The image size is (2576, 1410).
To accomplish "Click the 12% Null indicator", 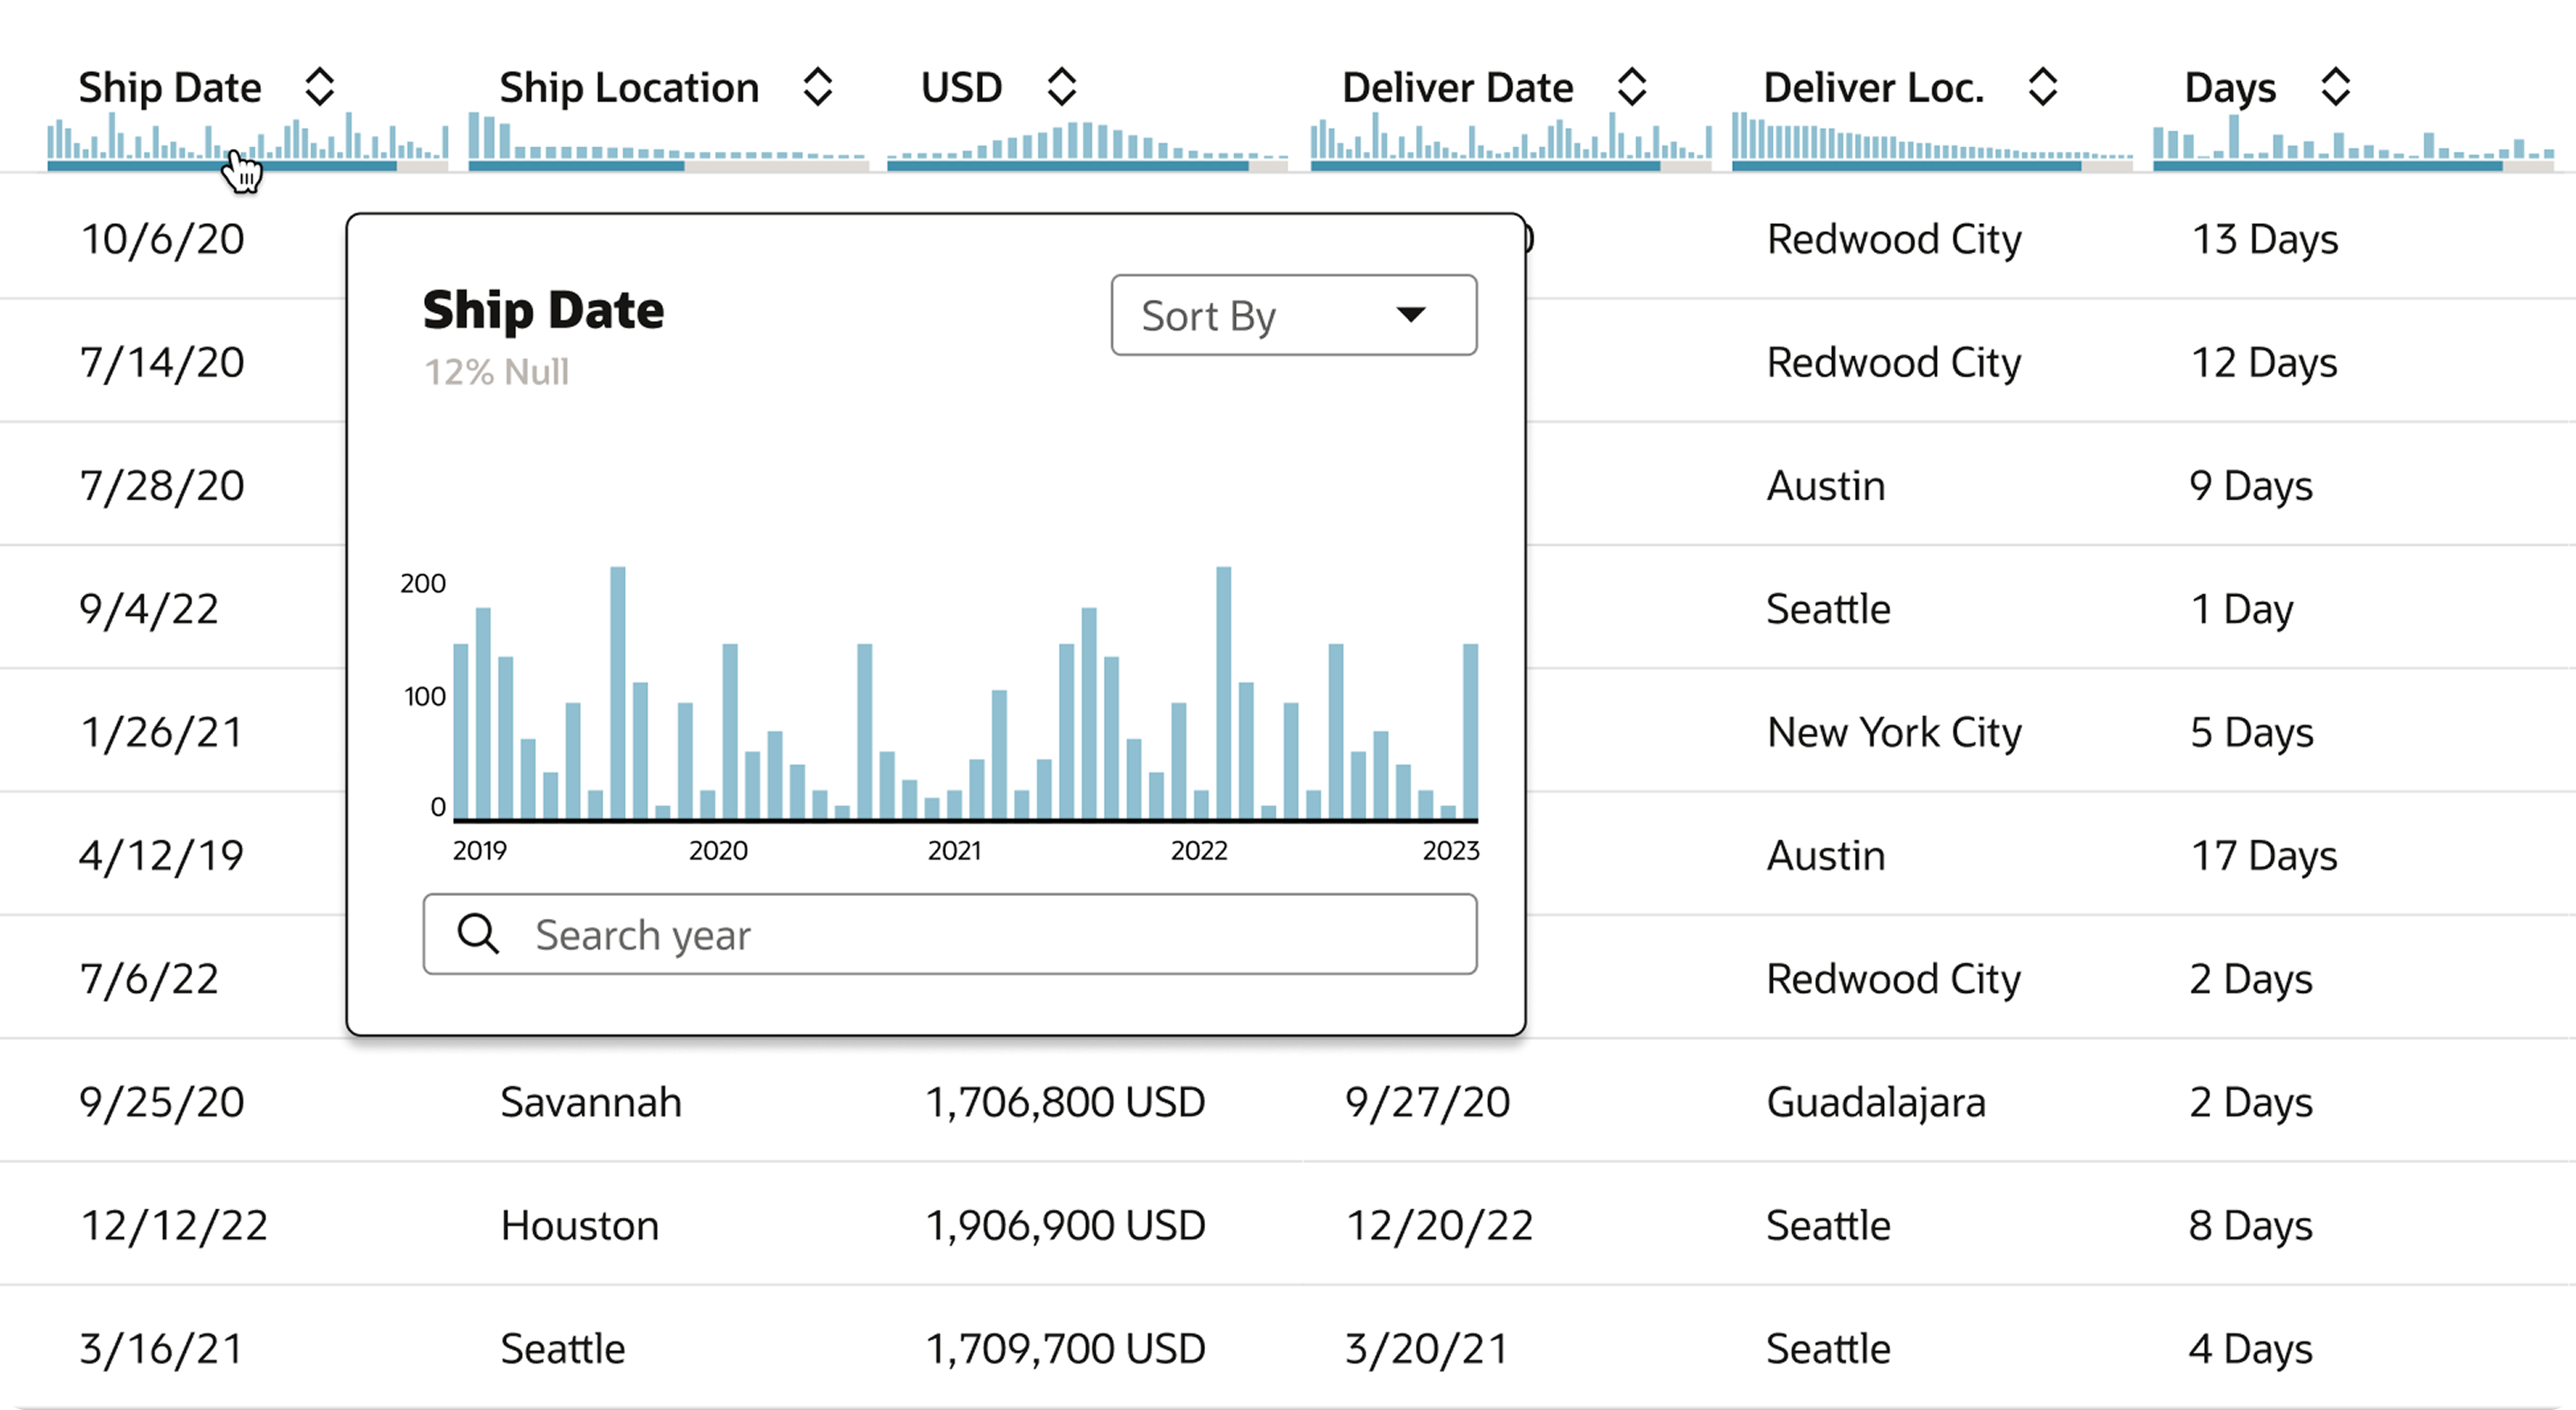I will [x=497, y=372].
